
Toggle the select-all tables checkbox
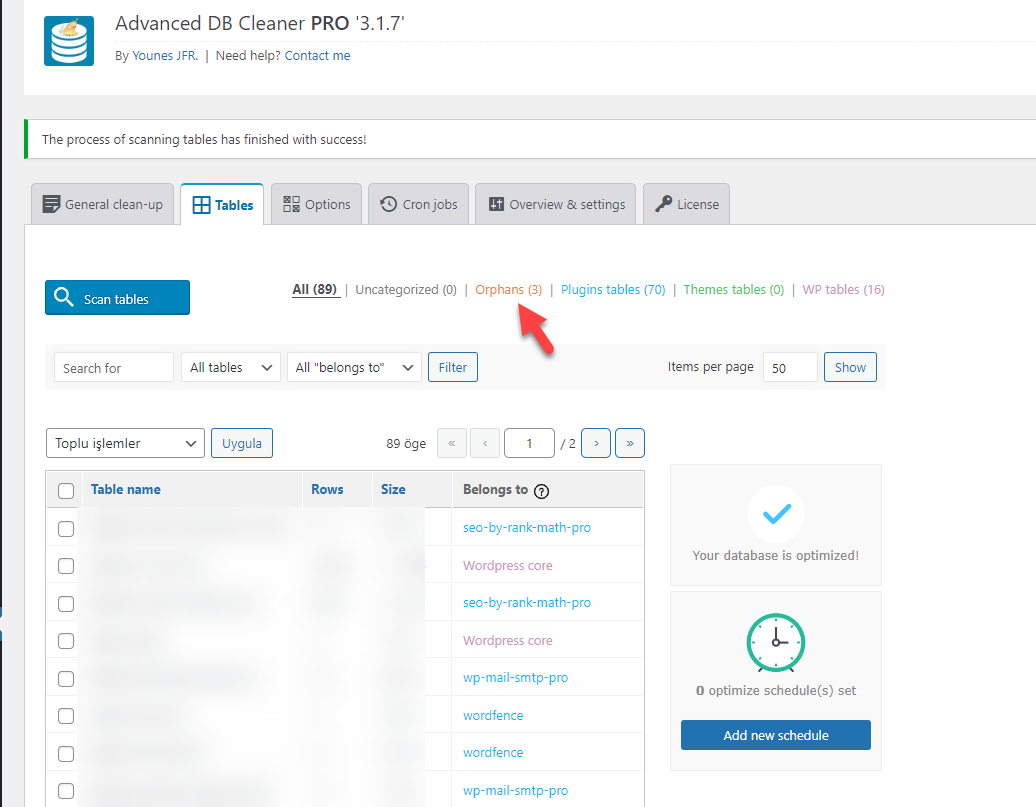click(x=66, y=490)
